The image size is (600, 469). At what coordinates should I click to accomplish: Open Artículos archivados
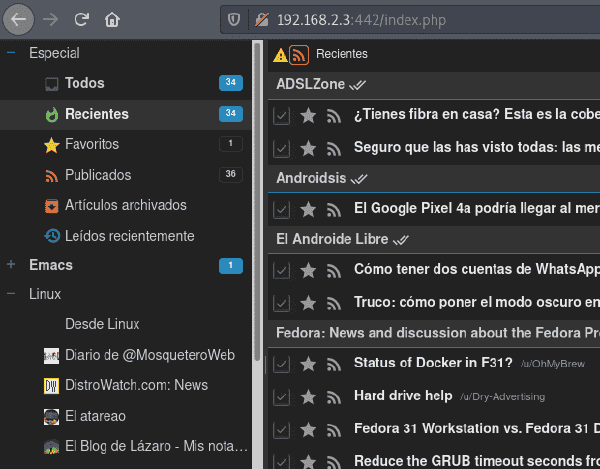click(126, 205)
